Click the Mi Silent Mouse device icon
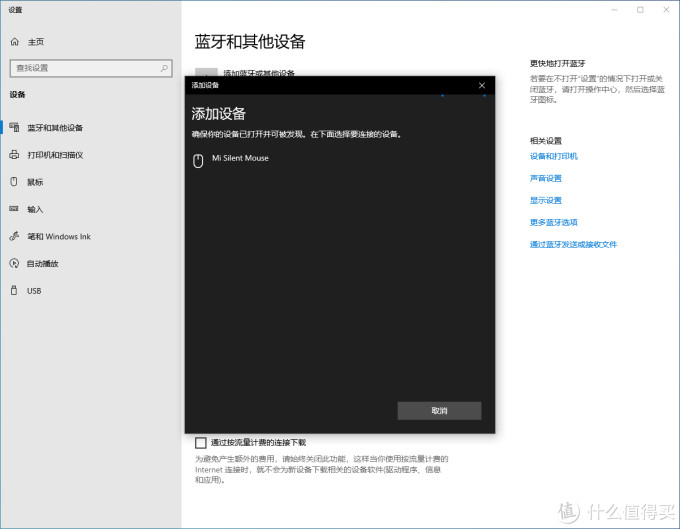This screenshot has height=529, width=680. [198, 161]
